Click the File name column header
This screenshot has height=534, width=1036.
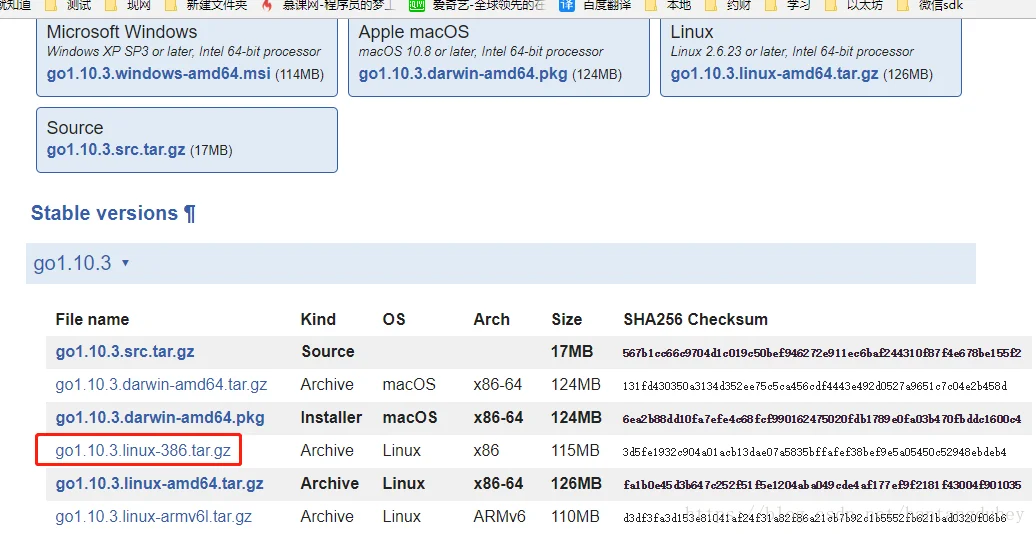click(92, 319)
